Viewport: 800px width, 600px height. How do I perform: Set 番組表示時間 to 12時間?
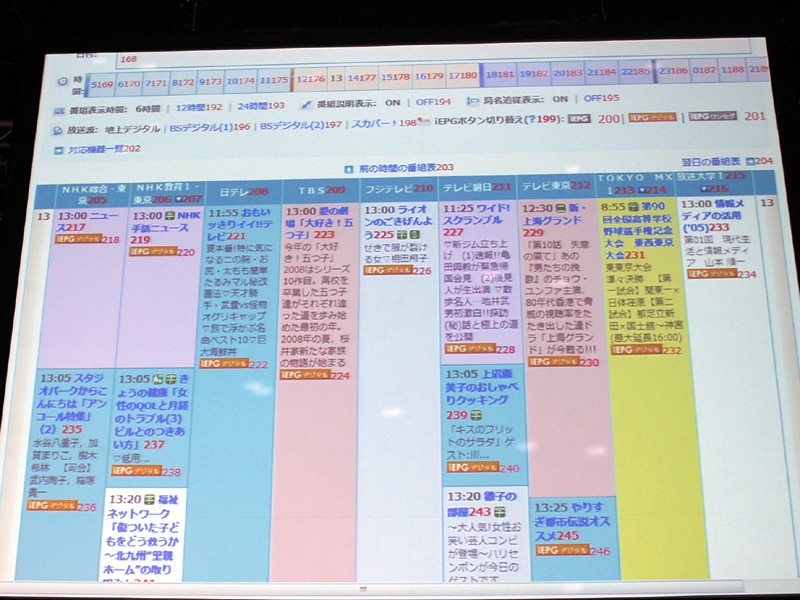tap(190, 108)
